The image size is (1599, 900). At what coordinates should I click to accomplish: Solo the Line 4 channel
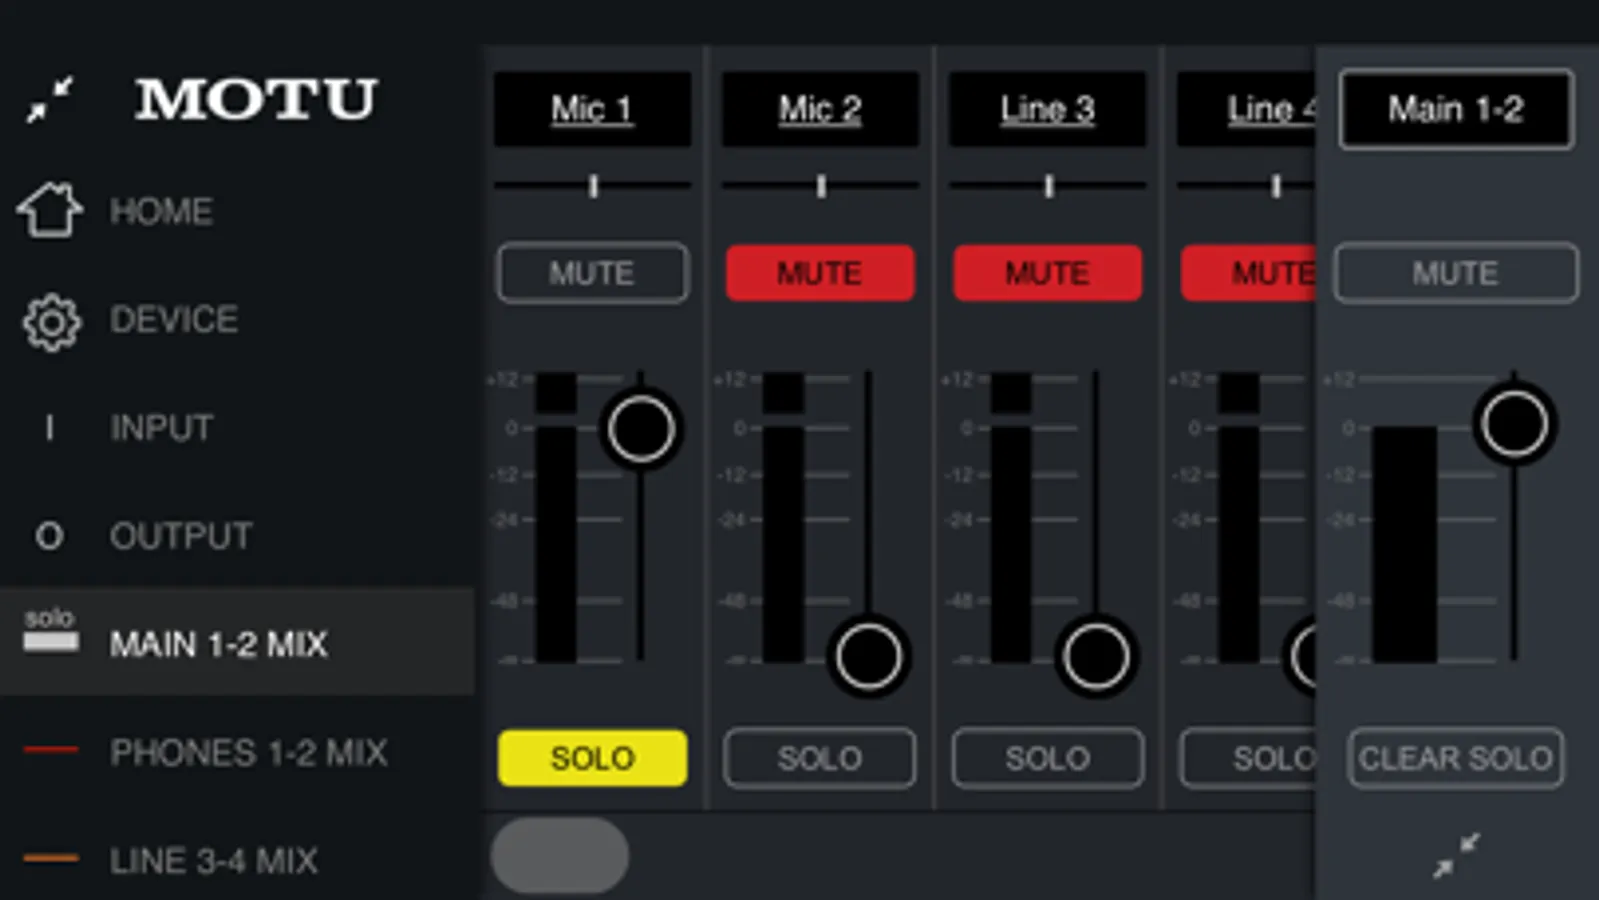pos(1248,758)
